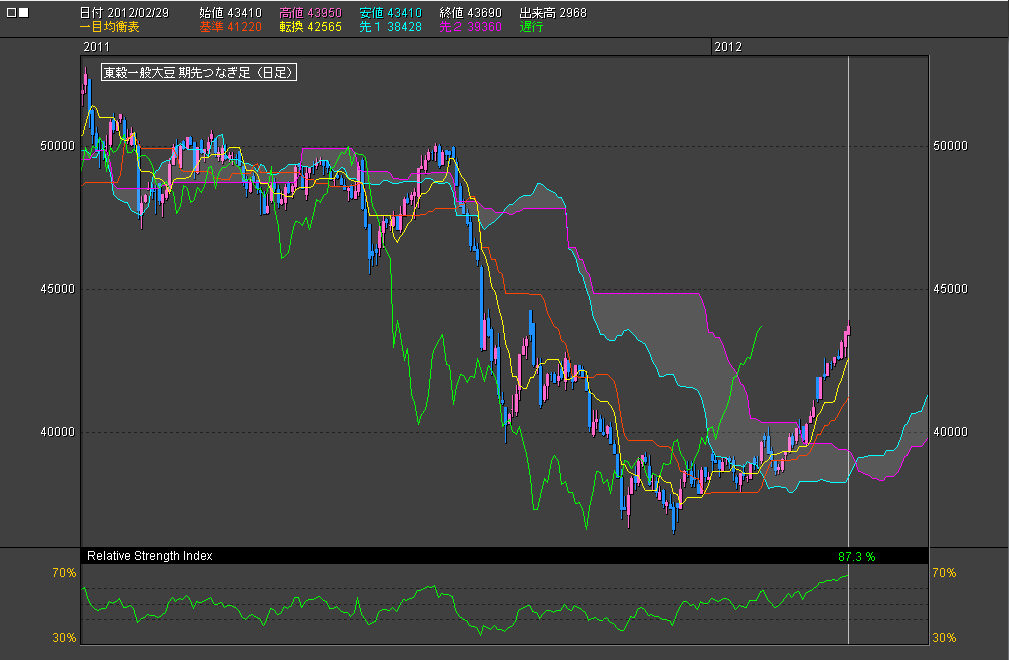1009x660 pixels.
Task: Click the green 87.3 % RSI value
Action: tap(857, 556)
